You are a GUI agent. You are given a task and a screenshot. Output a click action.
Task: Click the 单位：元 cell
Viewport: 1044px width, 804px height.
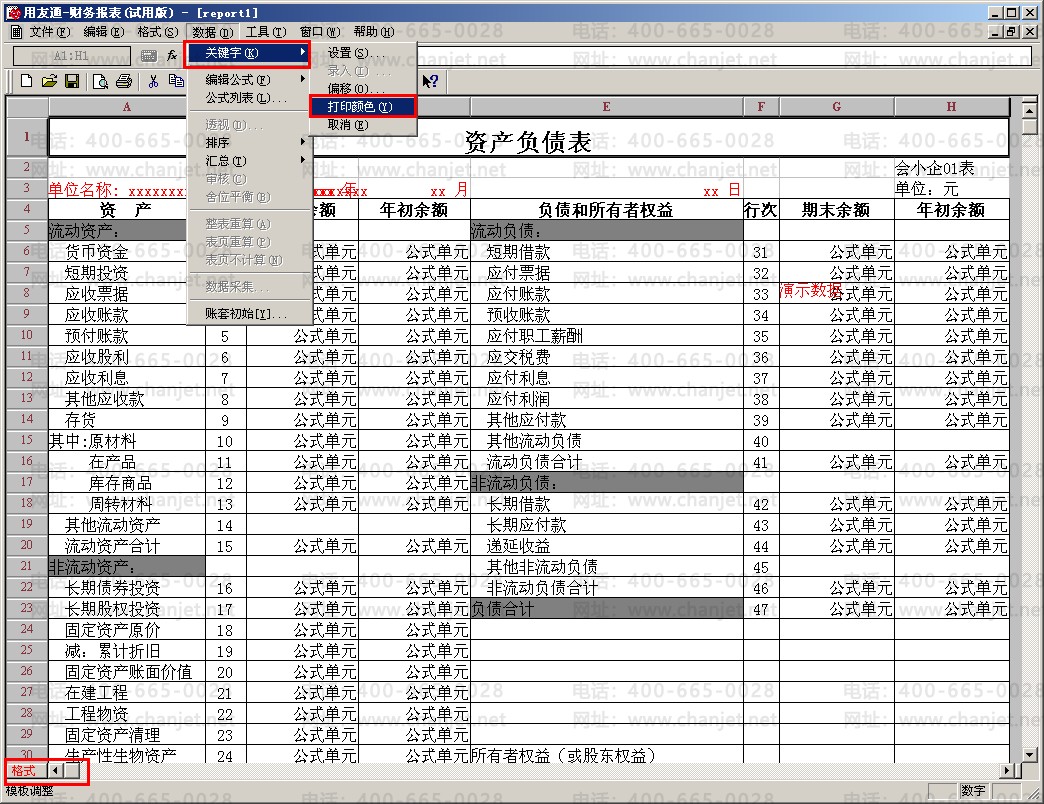coord(951,188)
